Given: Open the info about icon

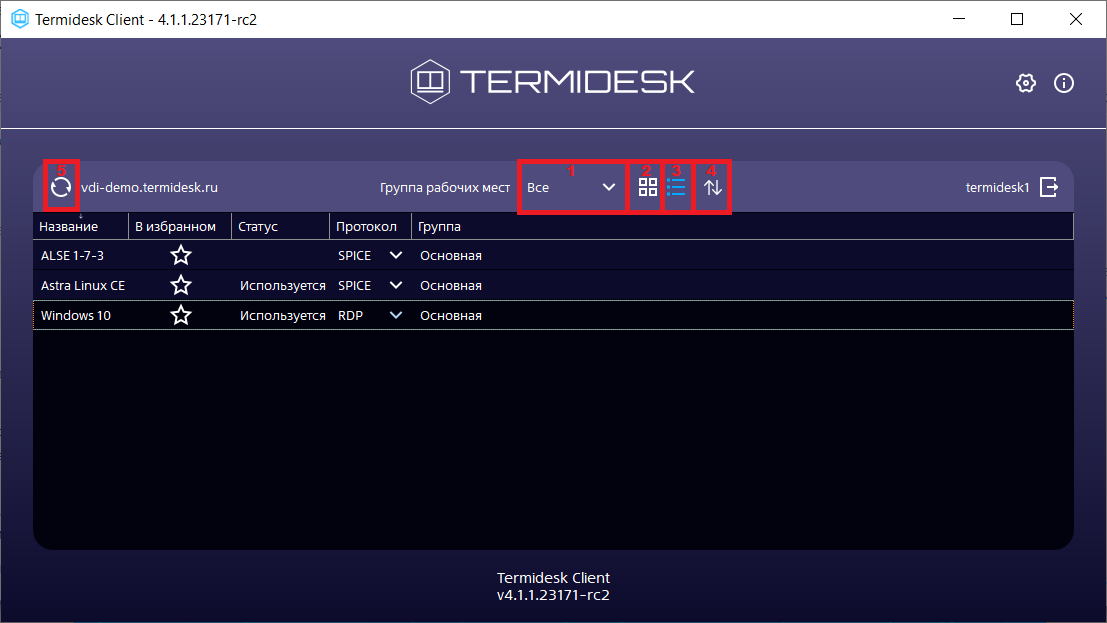Looking at the screenshot, I should (1064, 83).
